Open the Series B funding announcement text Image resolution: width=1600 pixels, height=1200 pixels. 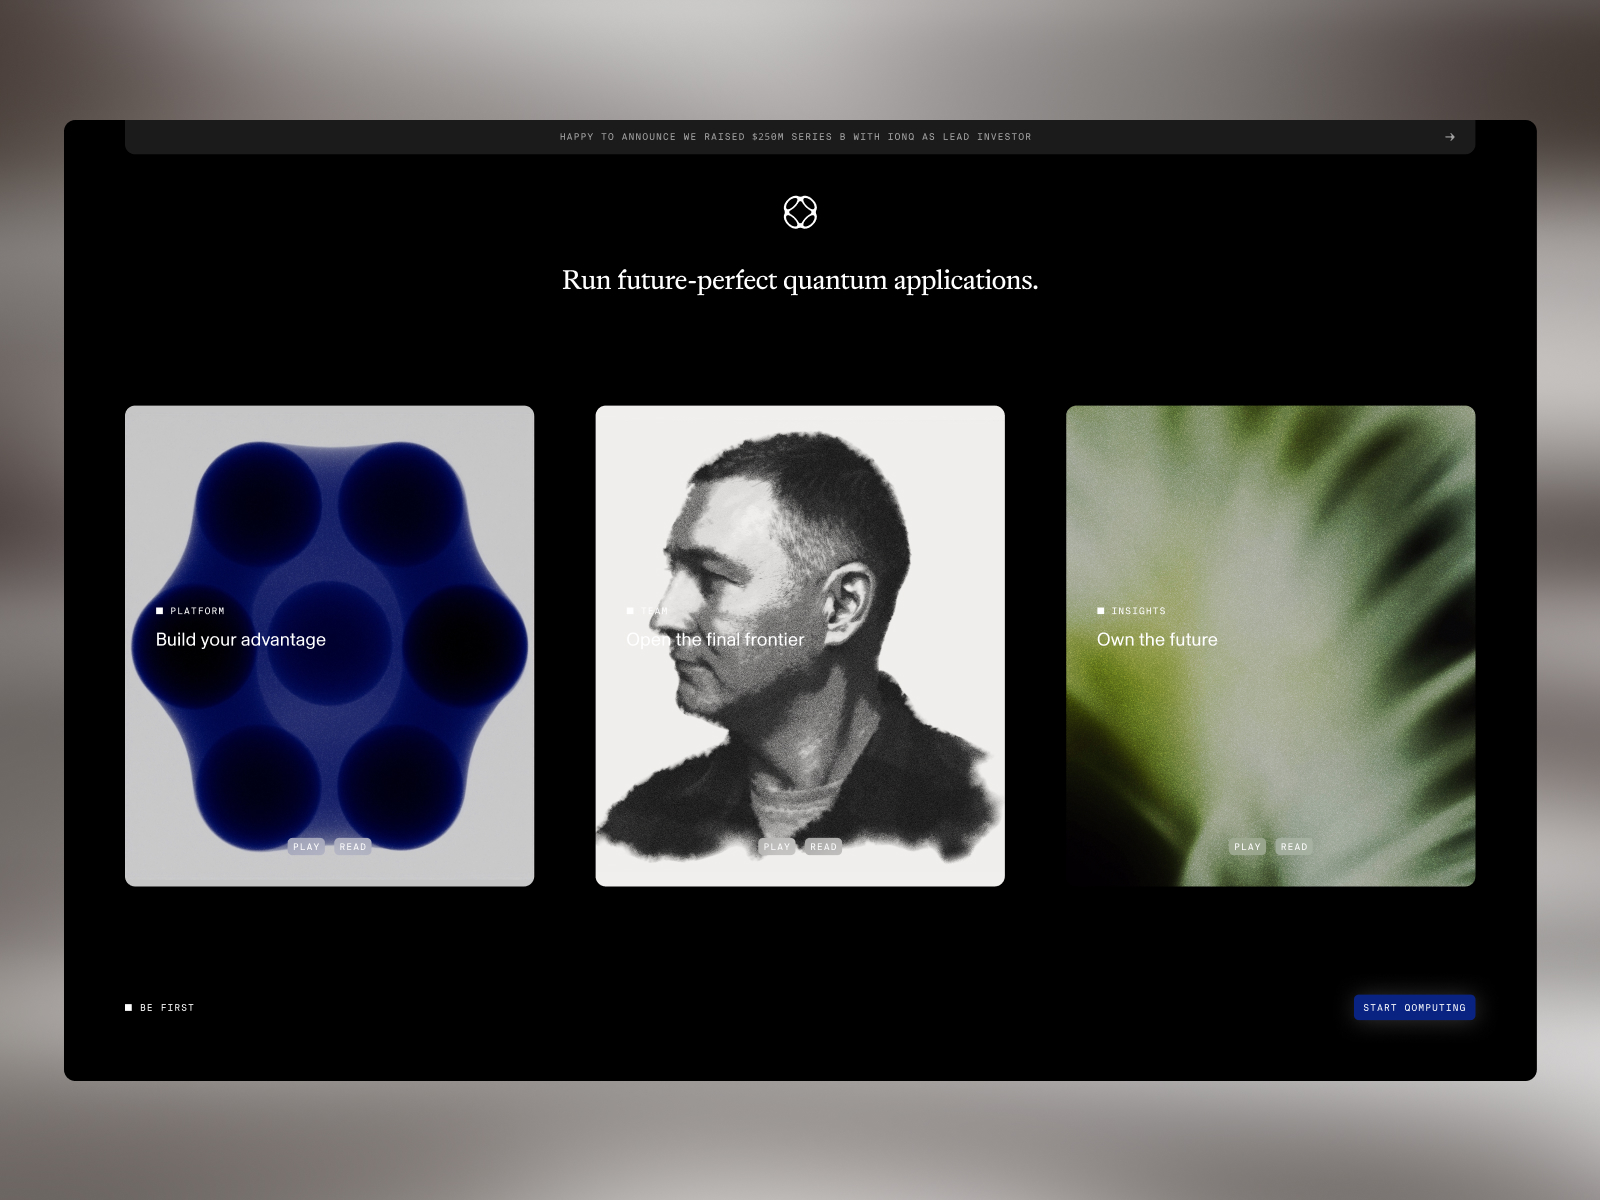pos(795,137)
